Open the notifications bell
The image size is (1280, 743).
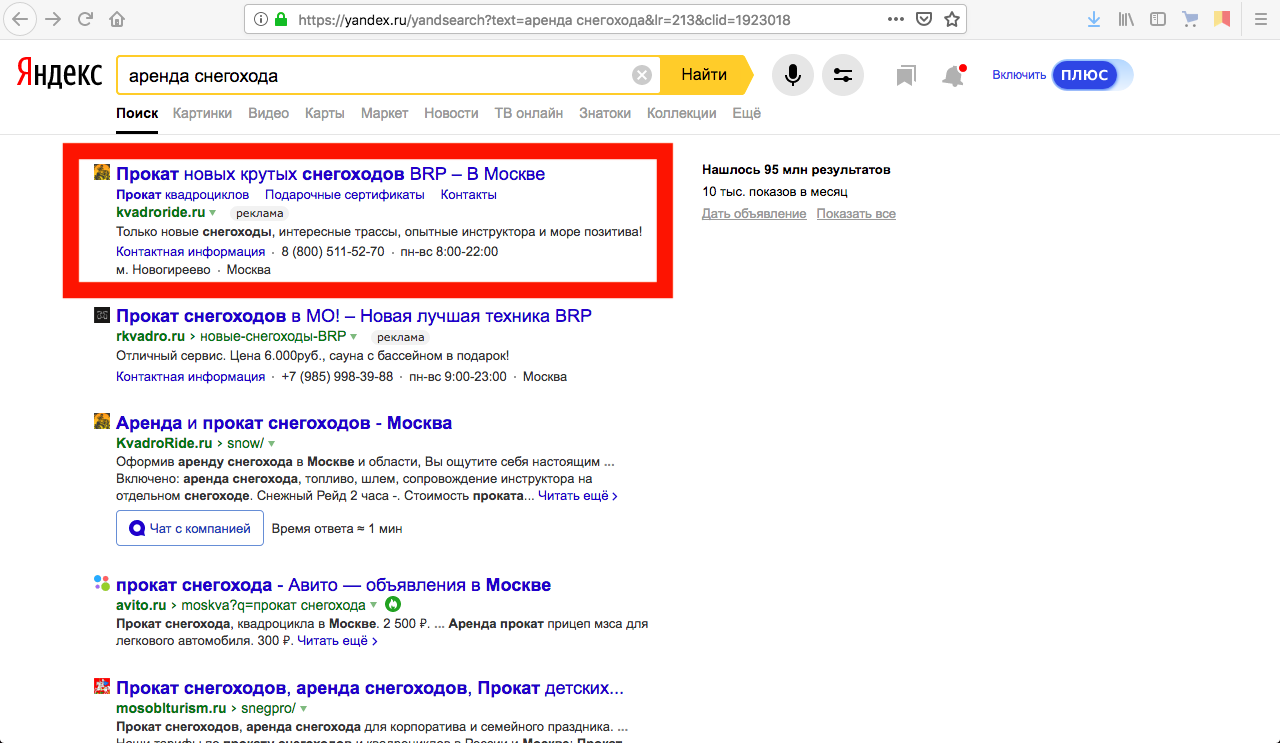[x=954, y=76]
